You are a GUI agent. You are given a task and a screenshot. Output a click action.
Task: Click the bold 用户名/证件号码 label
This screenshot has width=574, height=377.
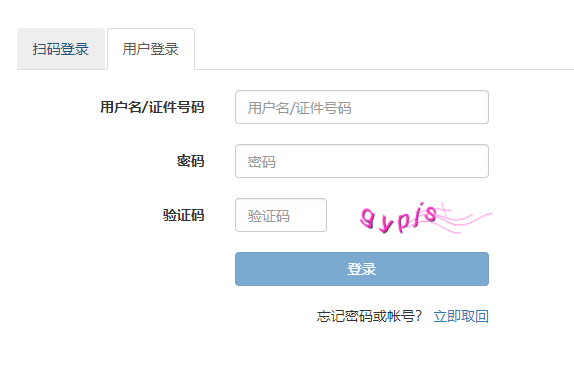click(152, 107)
